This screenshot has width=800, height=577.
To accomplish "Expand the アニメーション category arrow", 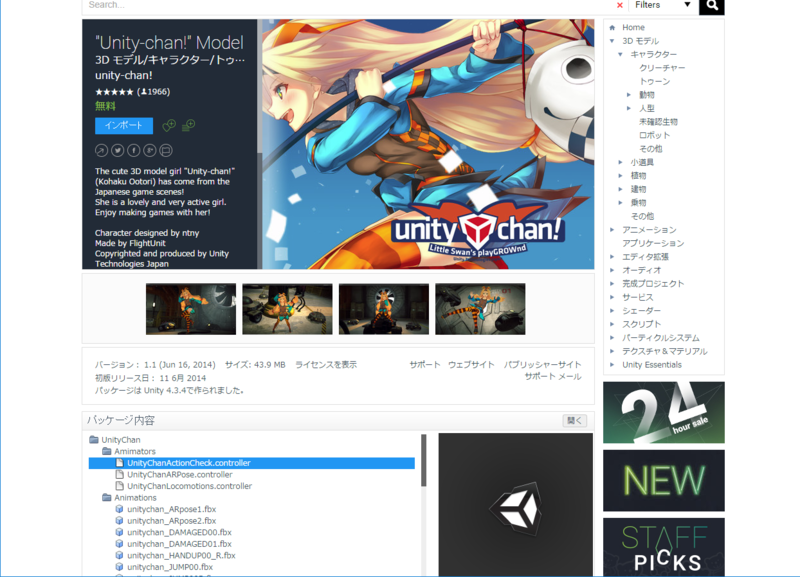I will [612, 230].
